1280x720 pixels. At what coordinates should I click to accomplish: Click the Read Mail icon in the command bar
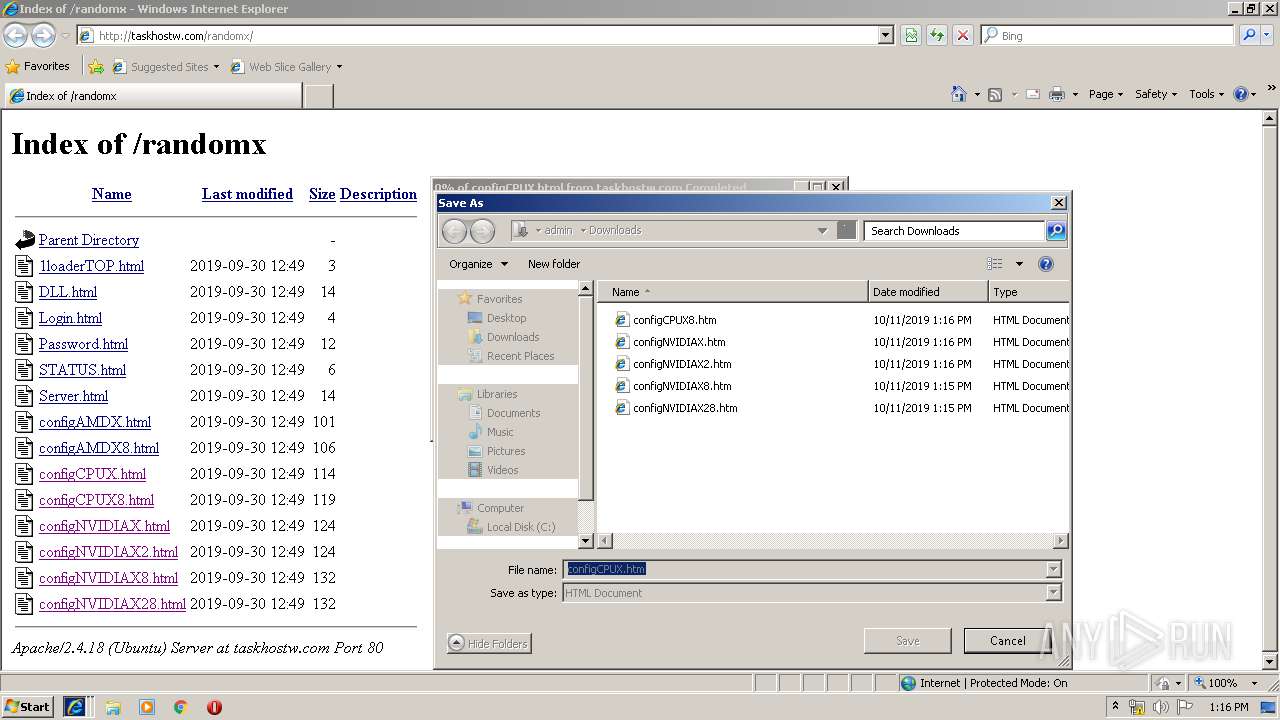coord(1032,94)
